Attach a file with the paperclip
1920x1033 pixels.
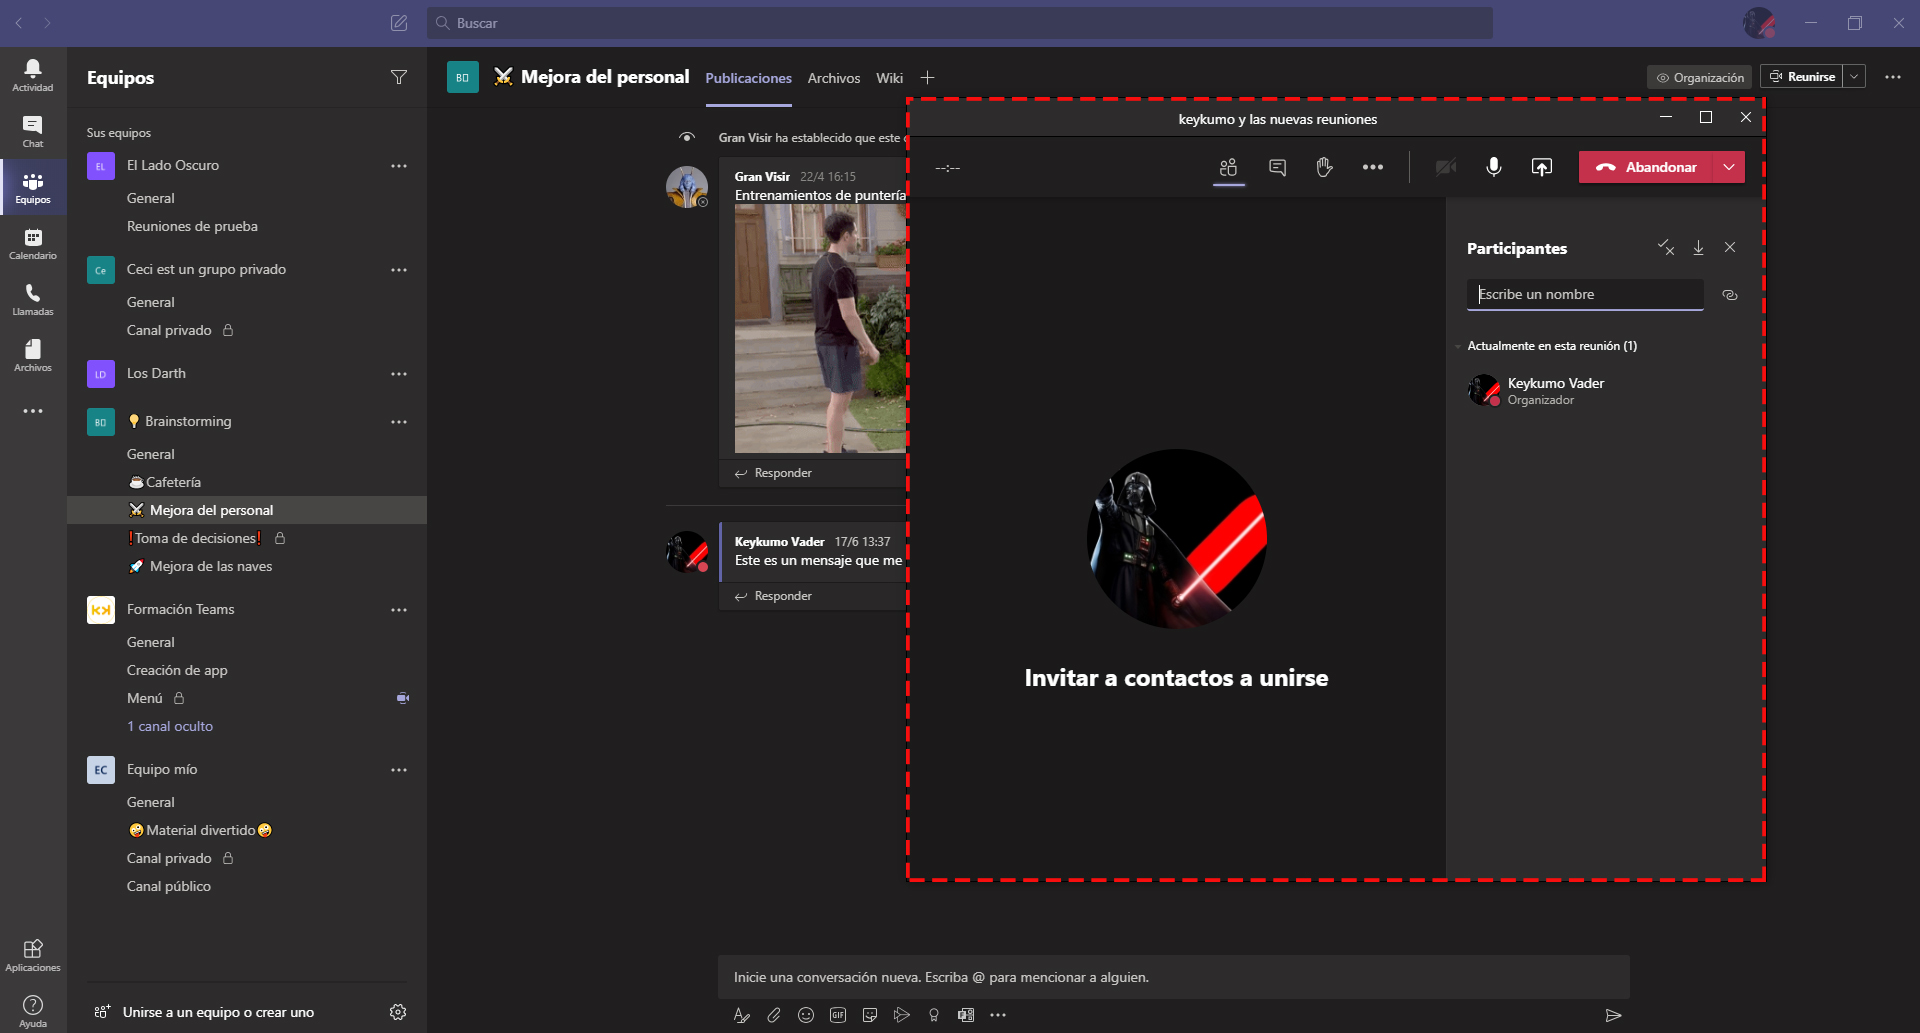[774, 1015]
